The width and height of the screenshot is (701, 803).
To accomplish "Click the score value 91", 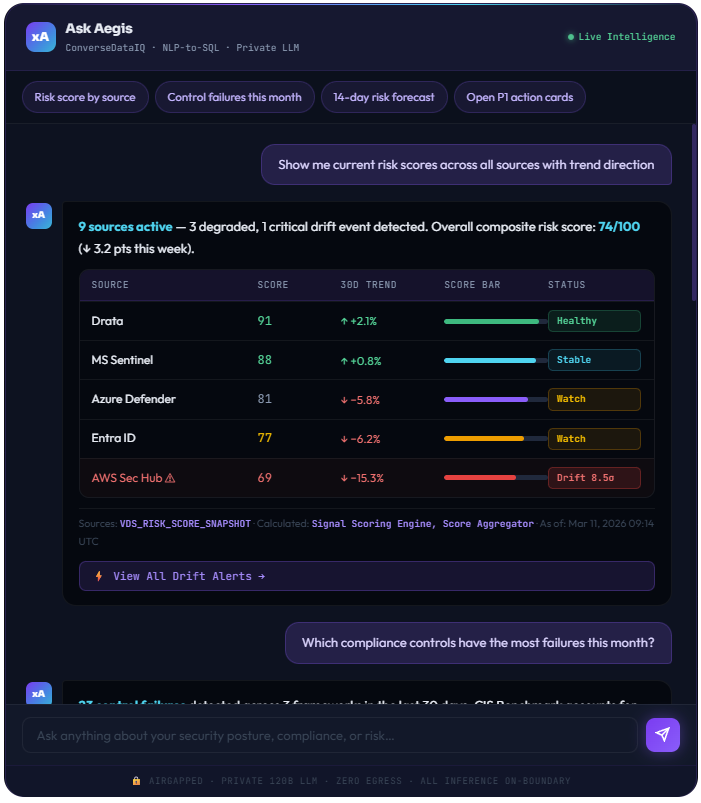I will coord(265,321).
